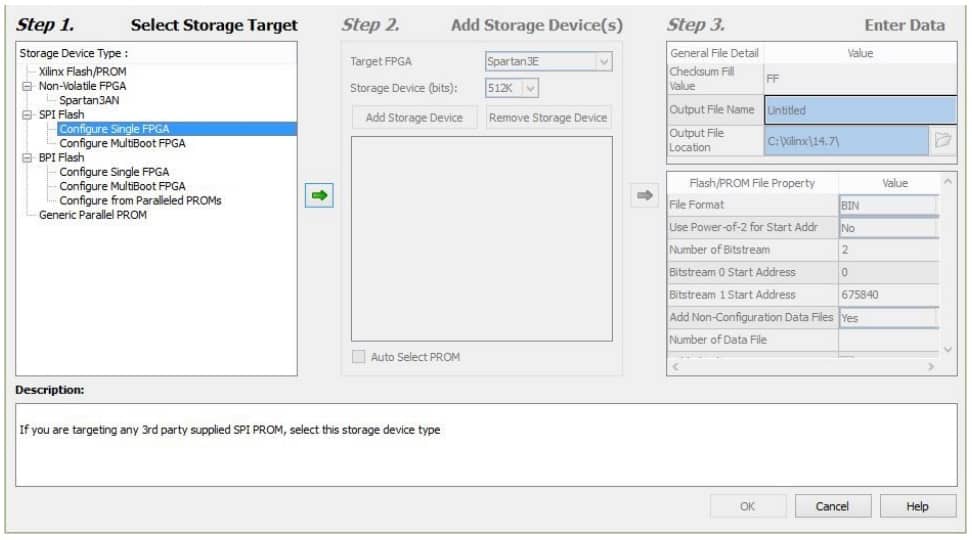Select Spartan3AN in the tree
This screenshot has width=972, height=540.
92,101
